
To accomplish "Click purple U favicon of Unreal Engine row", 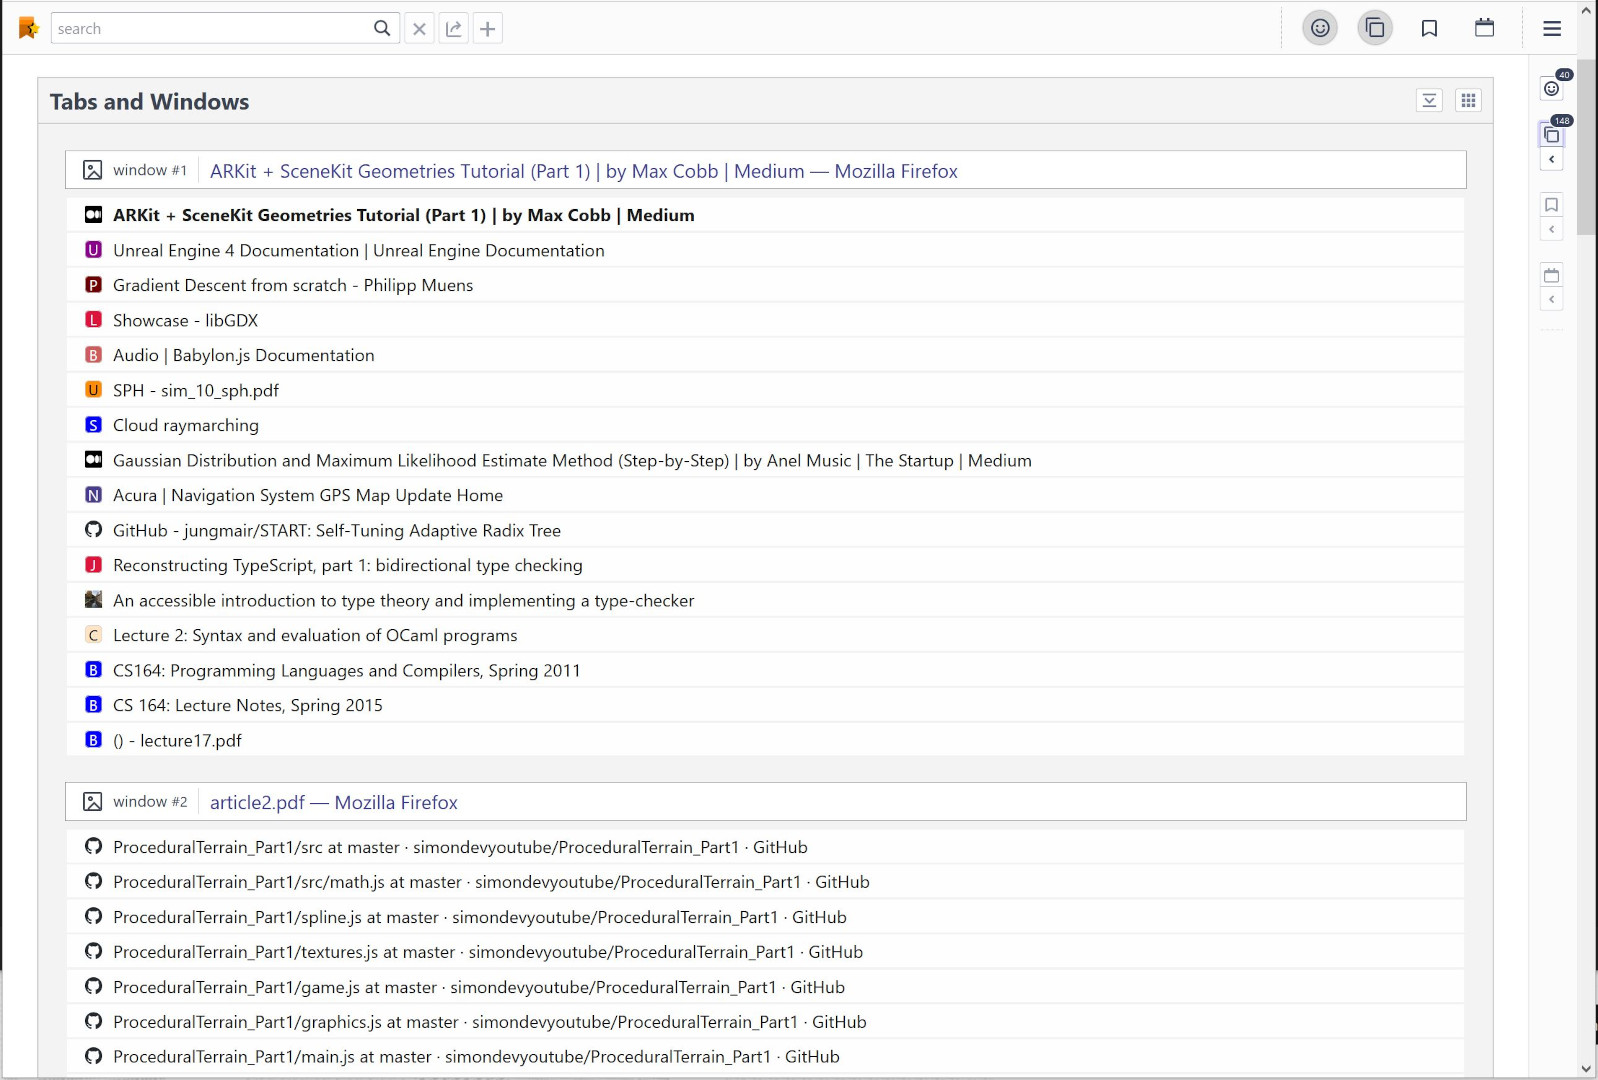I will click(x=93, y=250).
